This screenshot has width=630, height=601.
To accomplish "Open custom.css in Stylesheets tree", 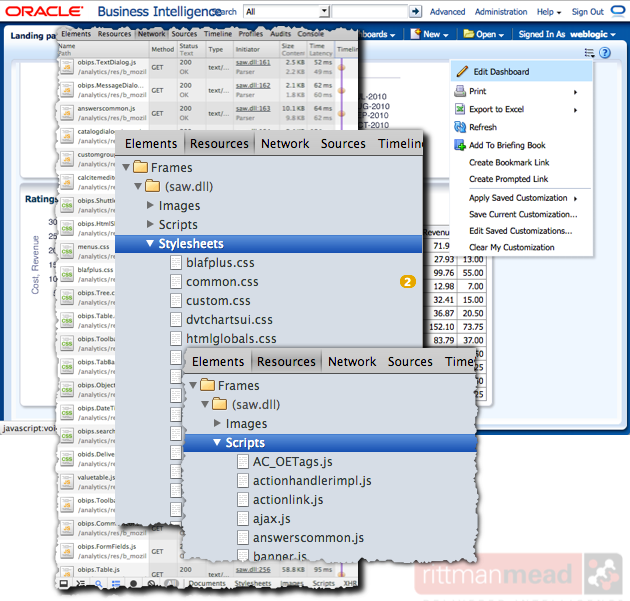I will [x=218, y=301].
